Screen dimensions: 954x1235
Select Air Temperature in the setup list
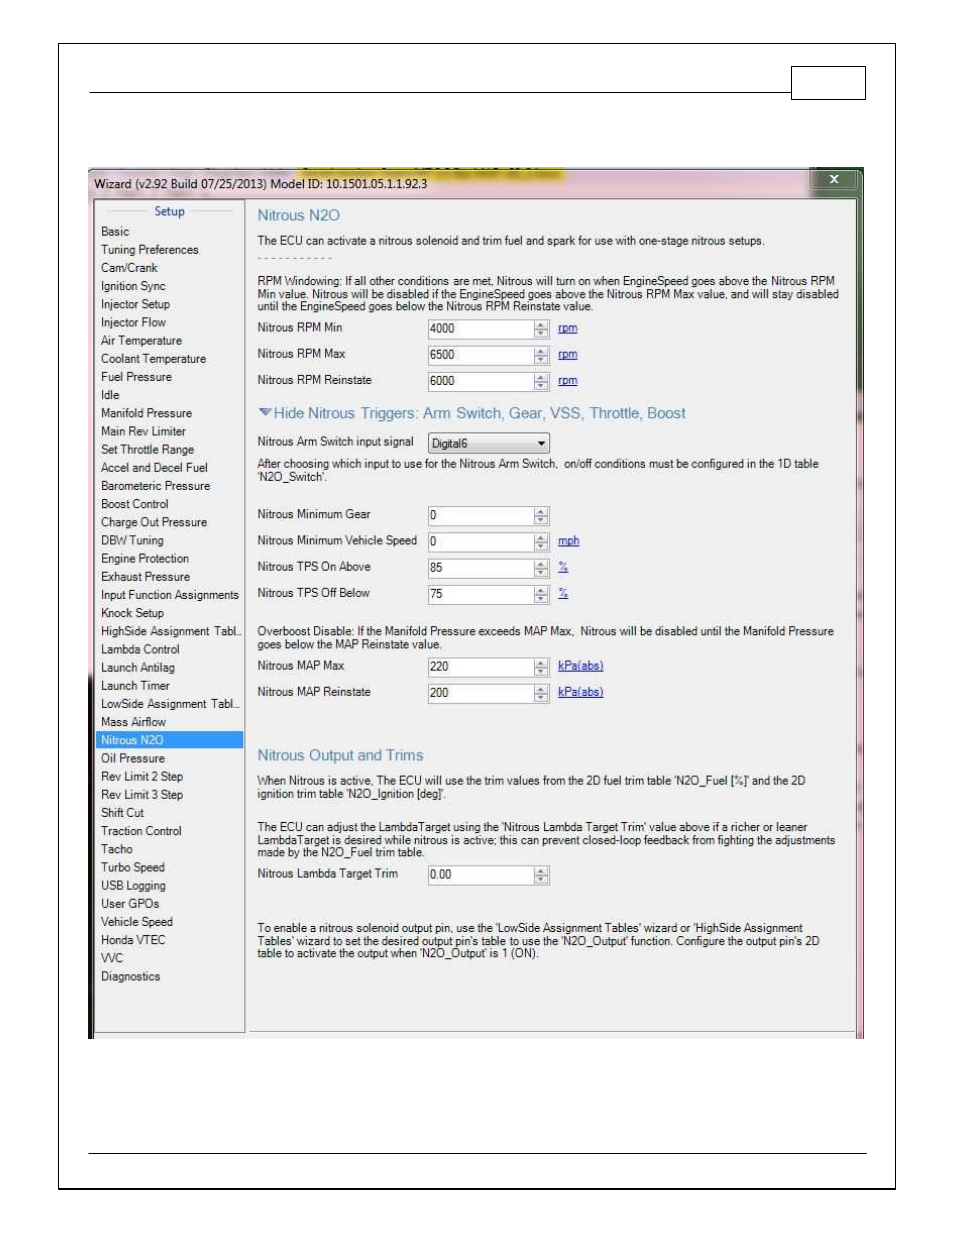141,340
